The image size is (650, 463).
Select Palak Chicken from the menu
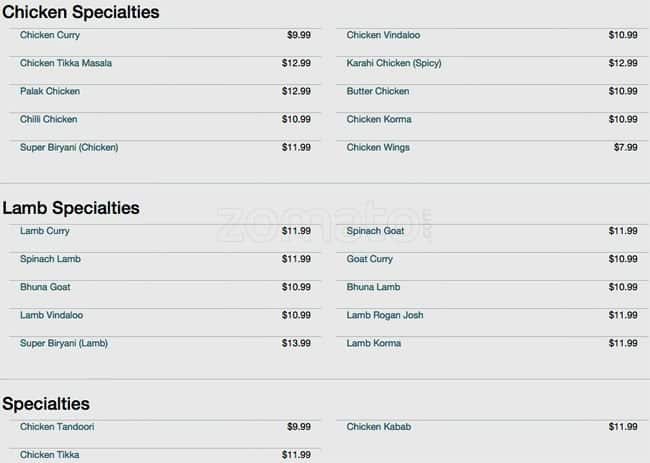[50, 92]
